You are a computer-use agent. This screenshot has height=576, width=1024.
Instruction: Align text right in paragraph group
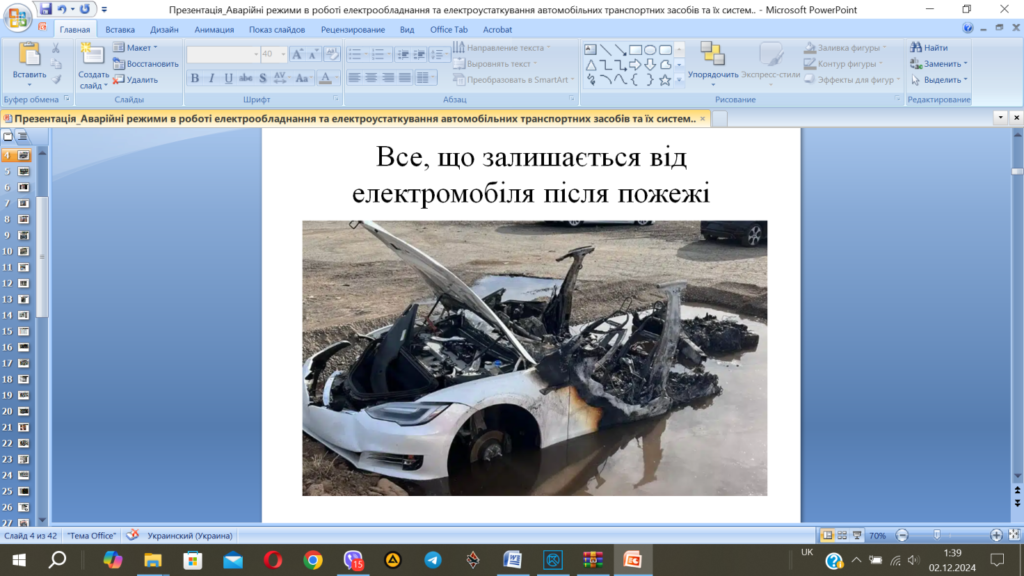tap(388, 78)
